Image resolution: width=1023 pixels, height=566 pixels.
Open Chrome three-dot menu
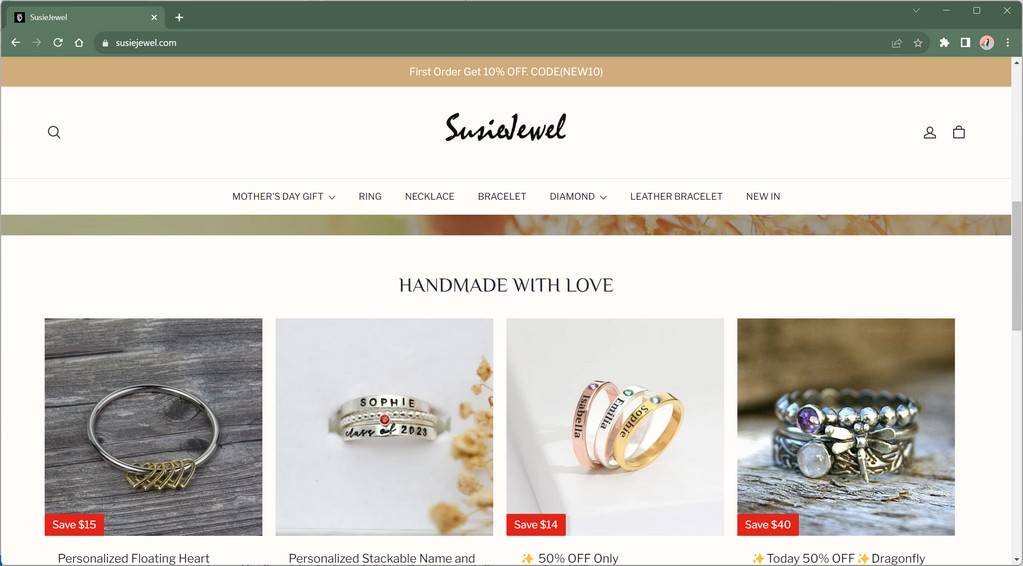coord(1008,42)
